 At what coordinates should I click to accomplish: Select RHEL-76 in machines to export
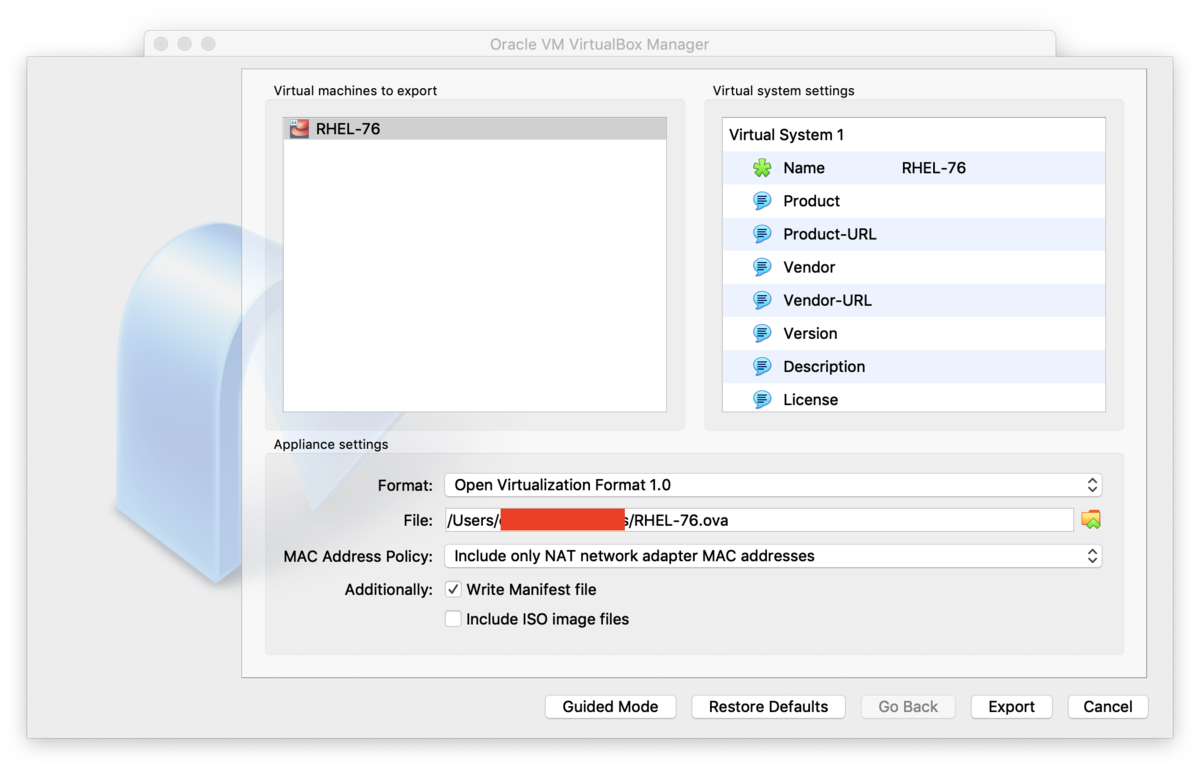click(x=475, y=129)
